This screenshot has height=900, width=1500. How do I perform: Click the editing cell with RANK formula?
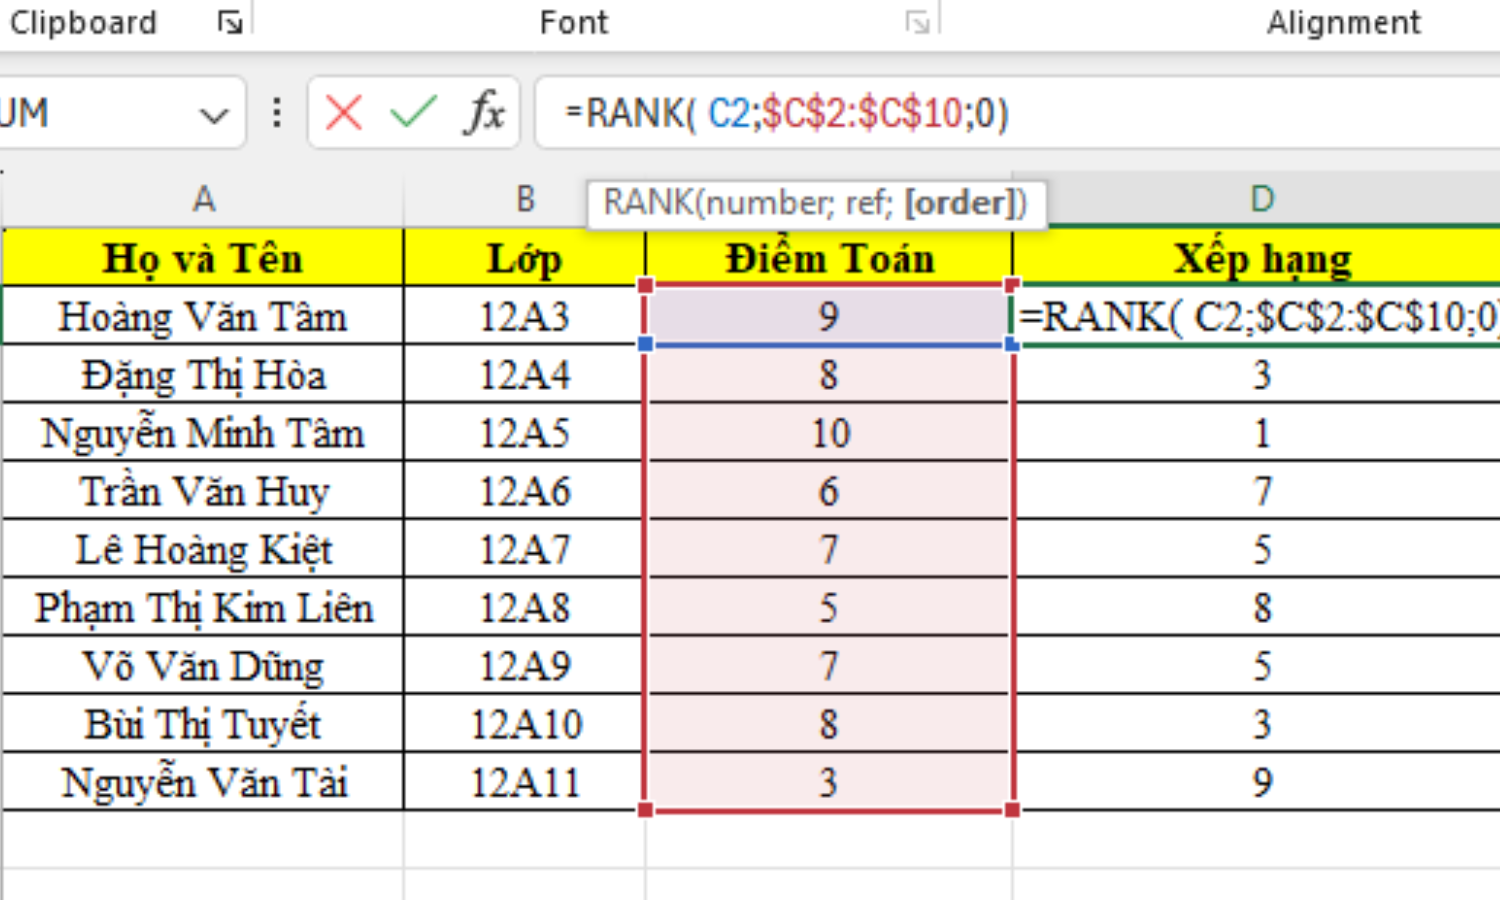click(x=1258, y=317)
